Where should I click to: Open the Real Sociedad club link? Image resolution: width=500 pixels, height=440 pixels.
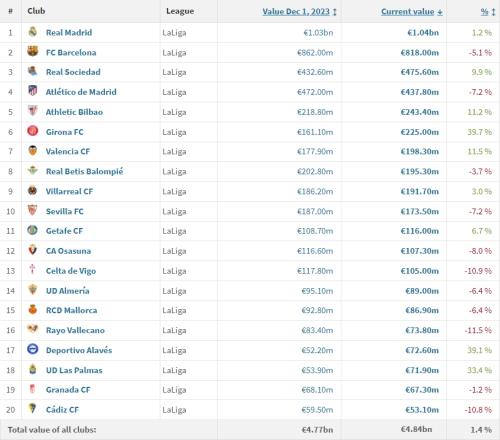[73, 72]
